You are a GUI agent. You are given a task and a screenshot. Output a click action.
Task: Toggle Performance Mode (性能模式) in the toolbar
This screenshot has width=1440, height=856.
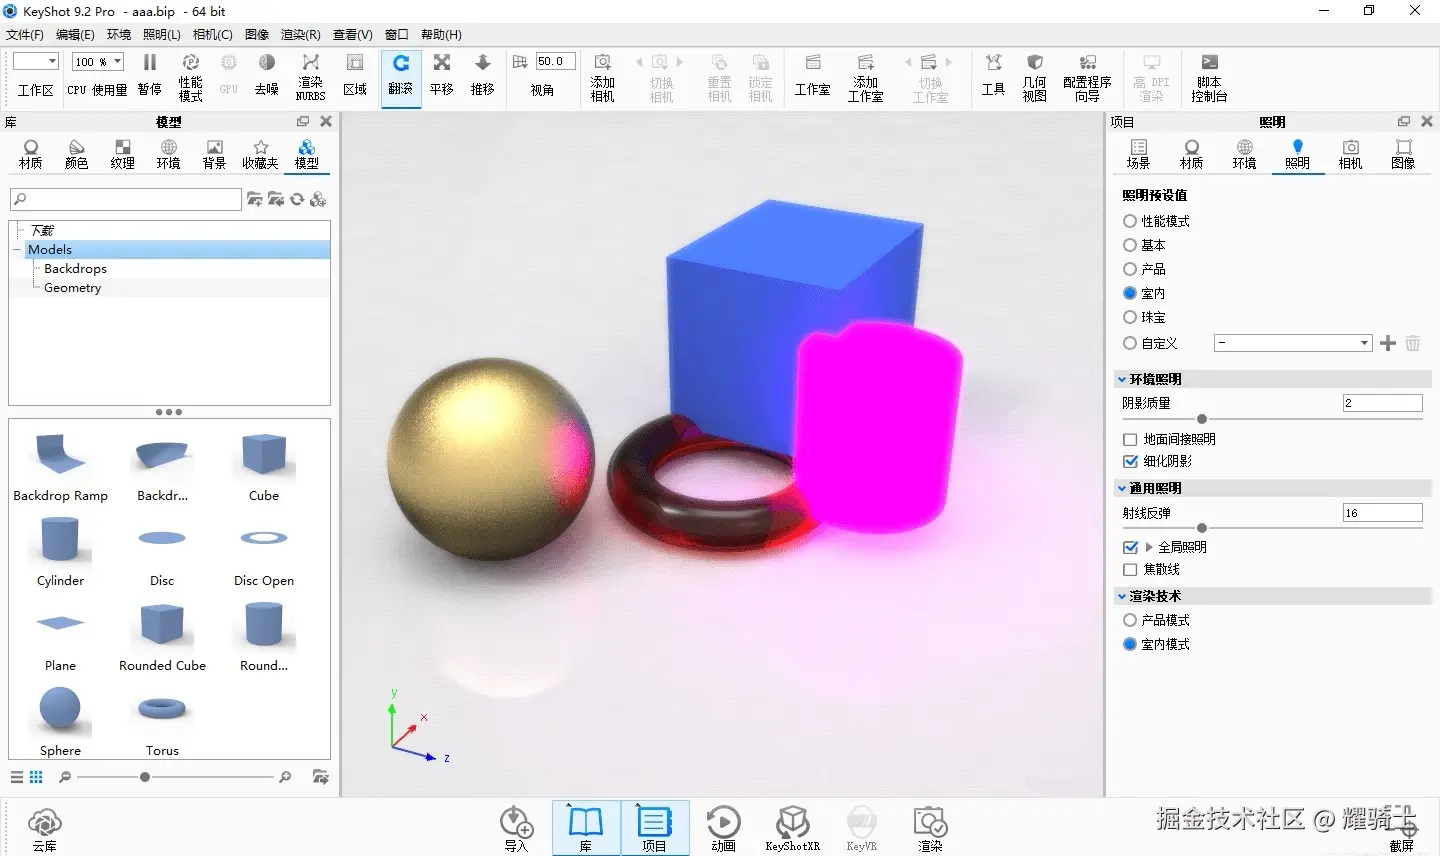[190, 77]
